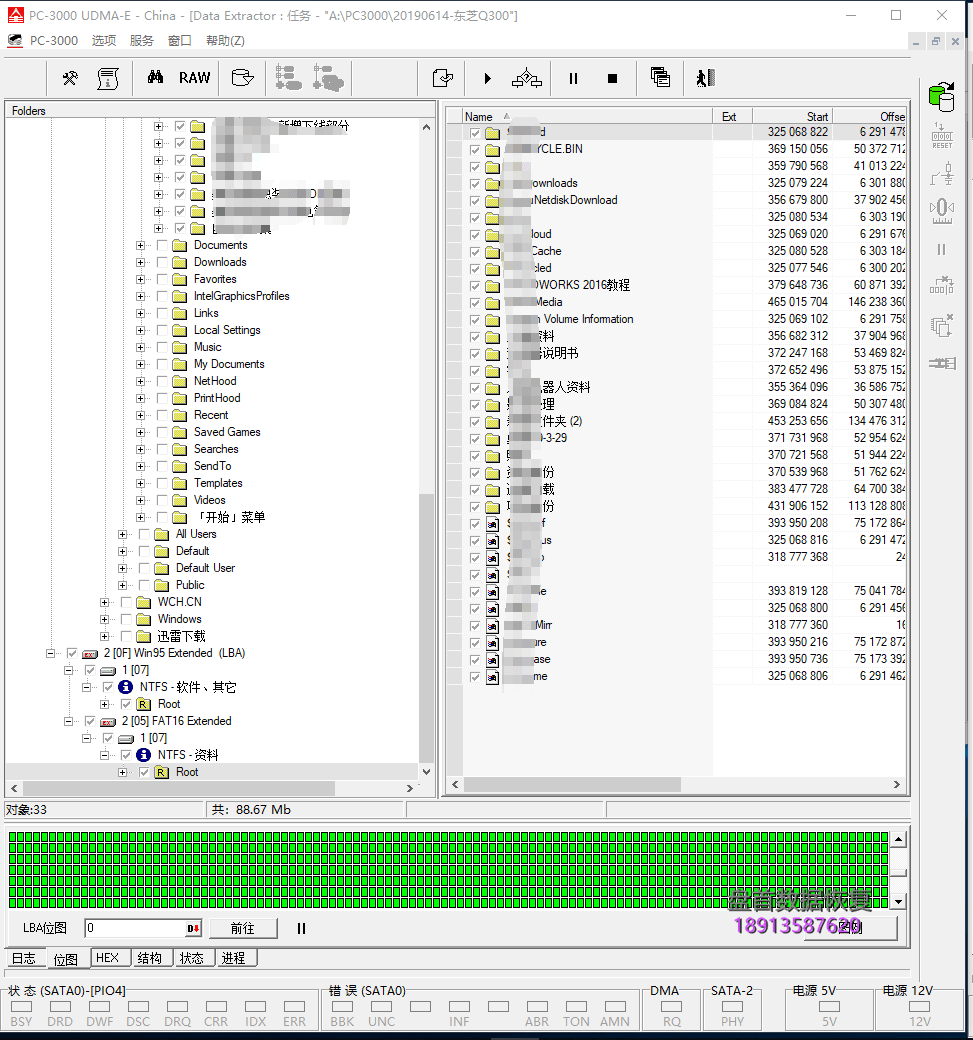
Task: Uncheck the System Volume Information row checkbox
Action: [475, 320]
